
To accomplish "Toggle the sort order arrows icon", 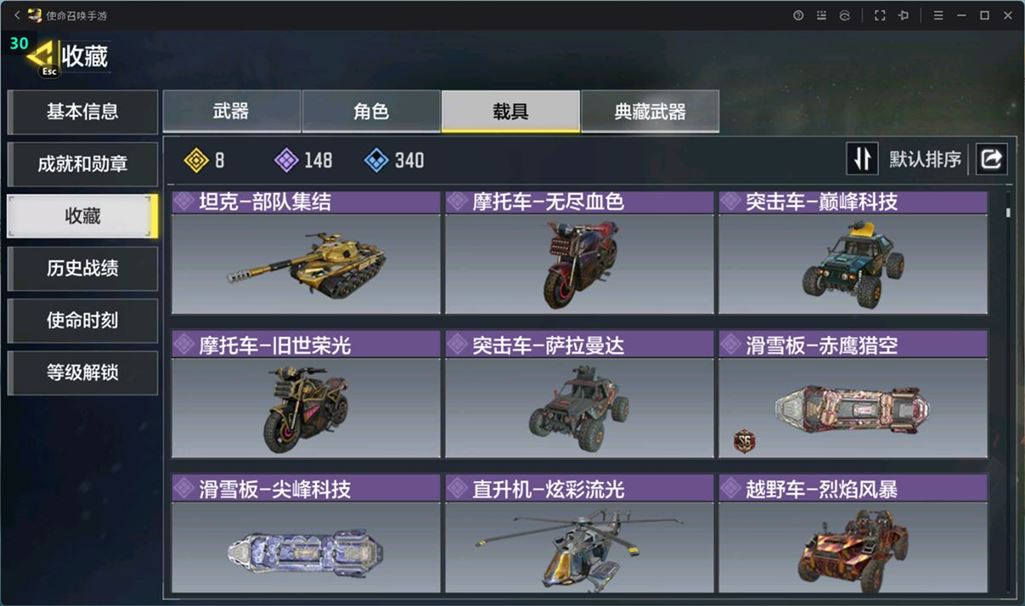I will (862, 159).
